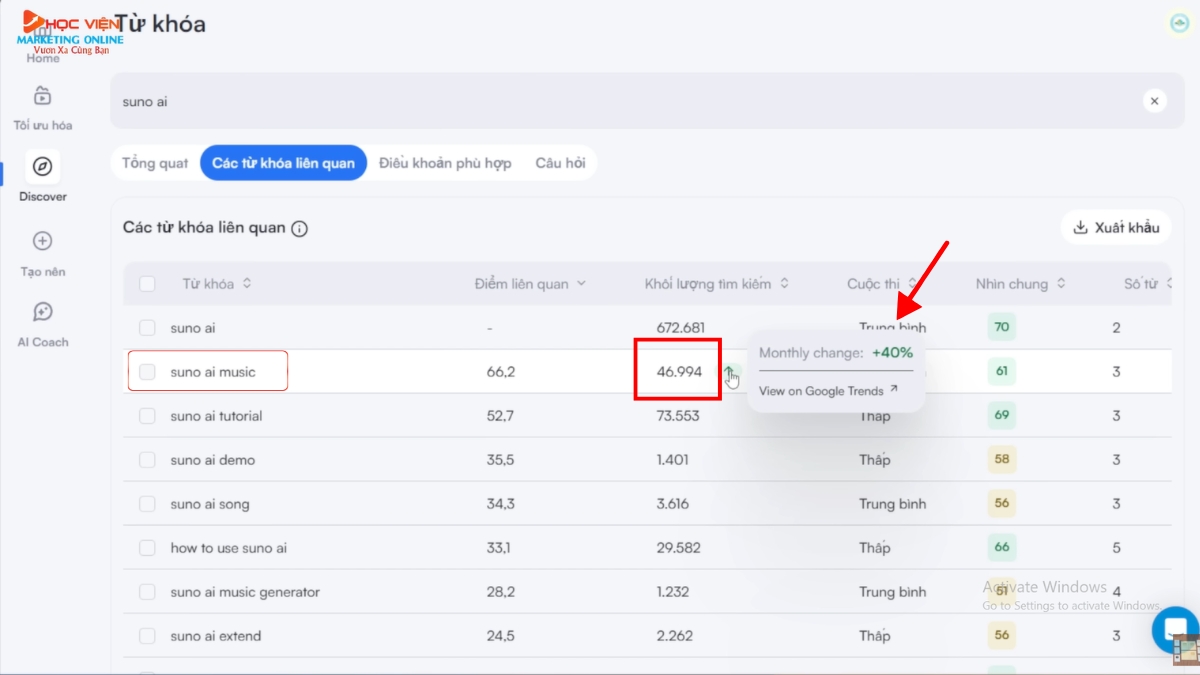Click the Xuất khẩu export button
Screen dimensions: 1200x675
[x=1115, y=228]
